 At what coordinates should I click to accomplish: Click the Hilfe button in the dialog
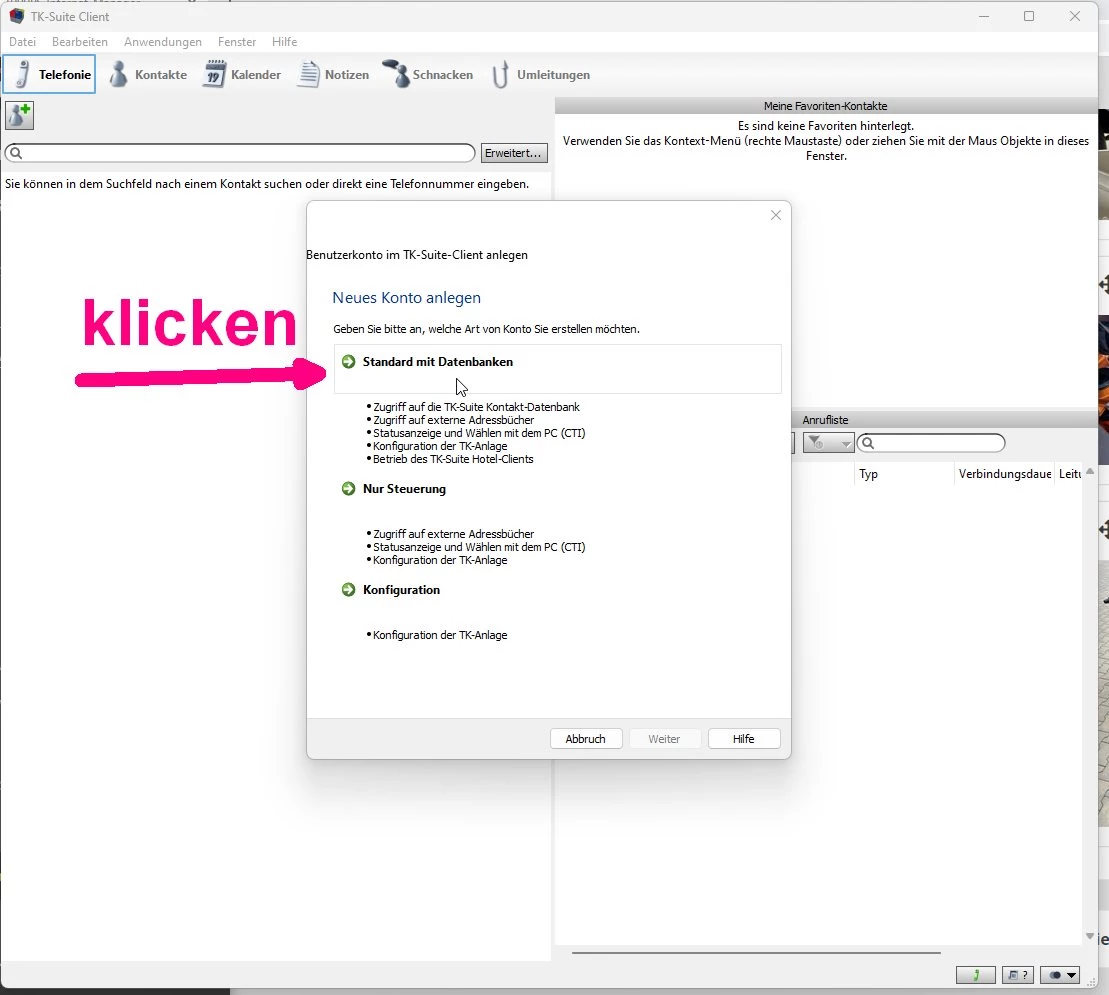tap(743, 739)
